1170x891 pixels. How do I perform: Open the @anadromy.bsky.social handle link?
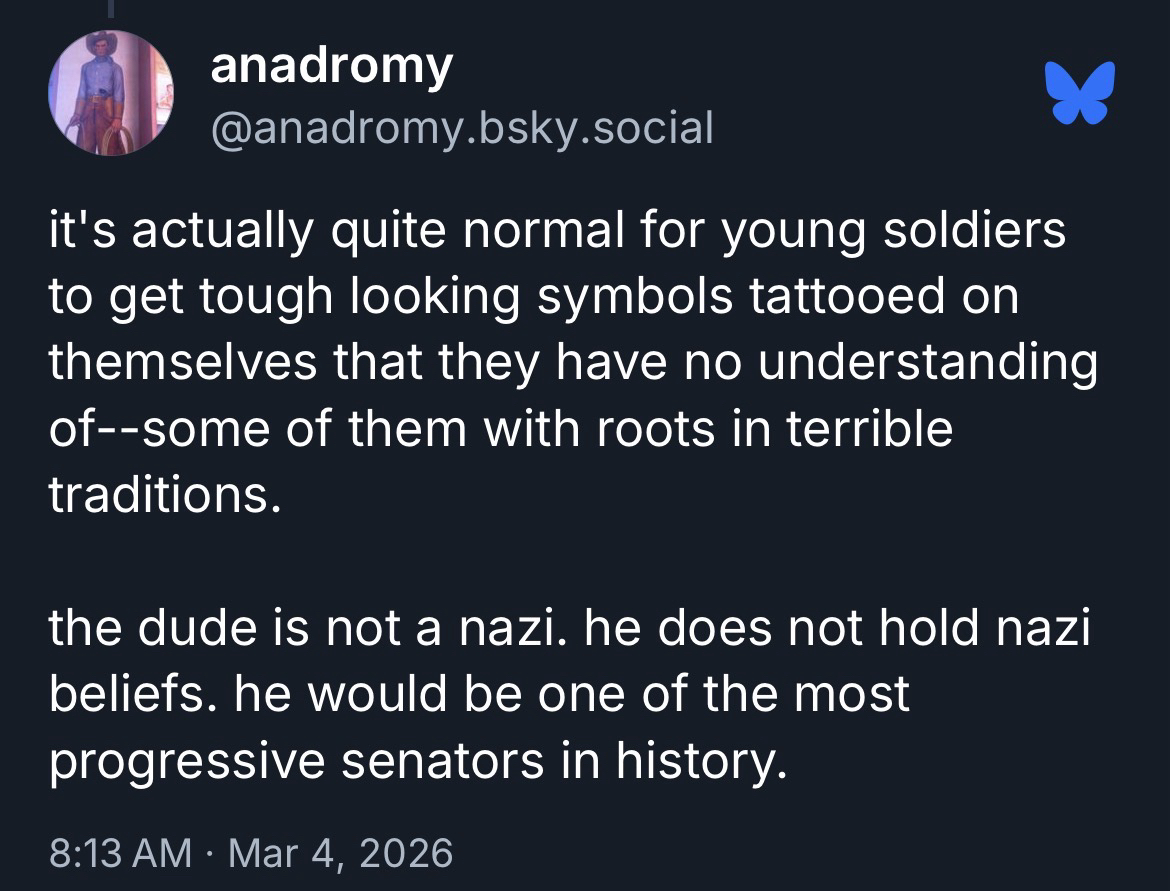click(461, 128)
